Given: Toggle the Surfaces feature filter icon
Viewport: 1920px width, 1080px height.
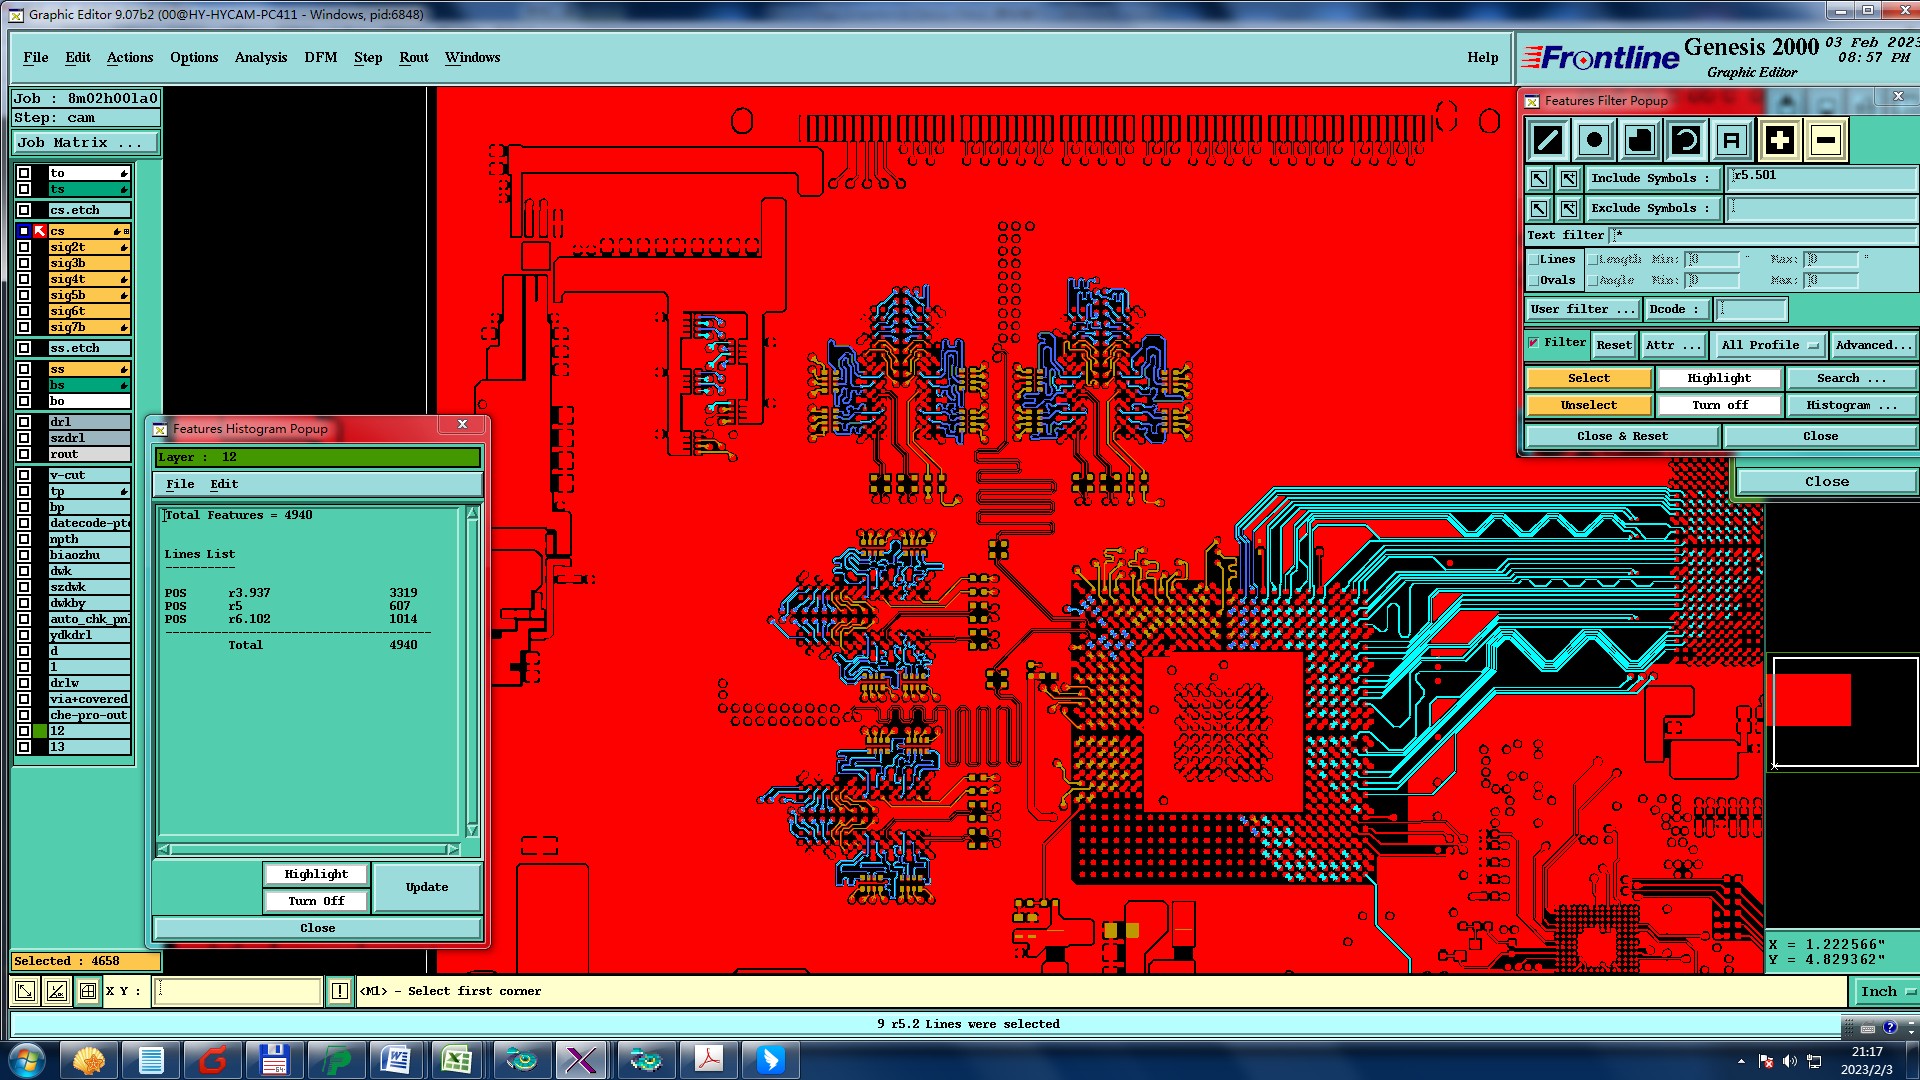Looking at the screenshot, I should tap(1640, 140).
